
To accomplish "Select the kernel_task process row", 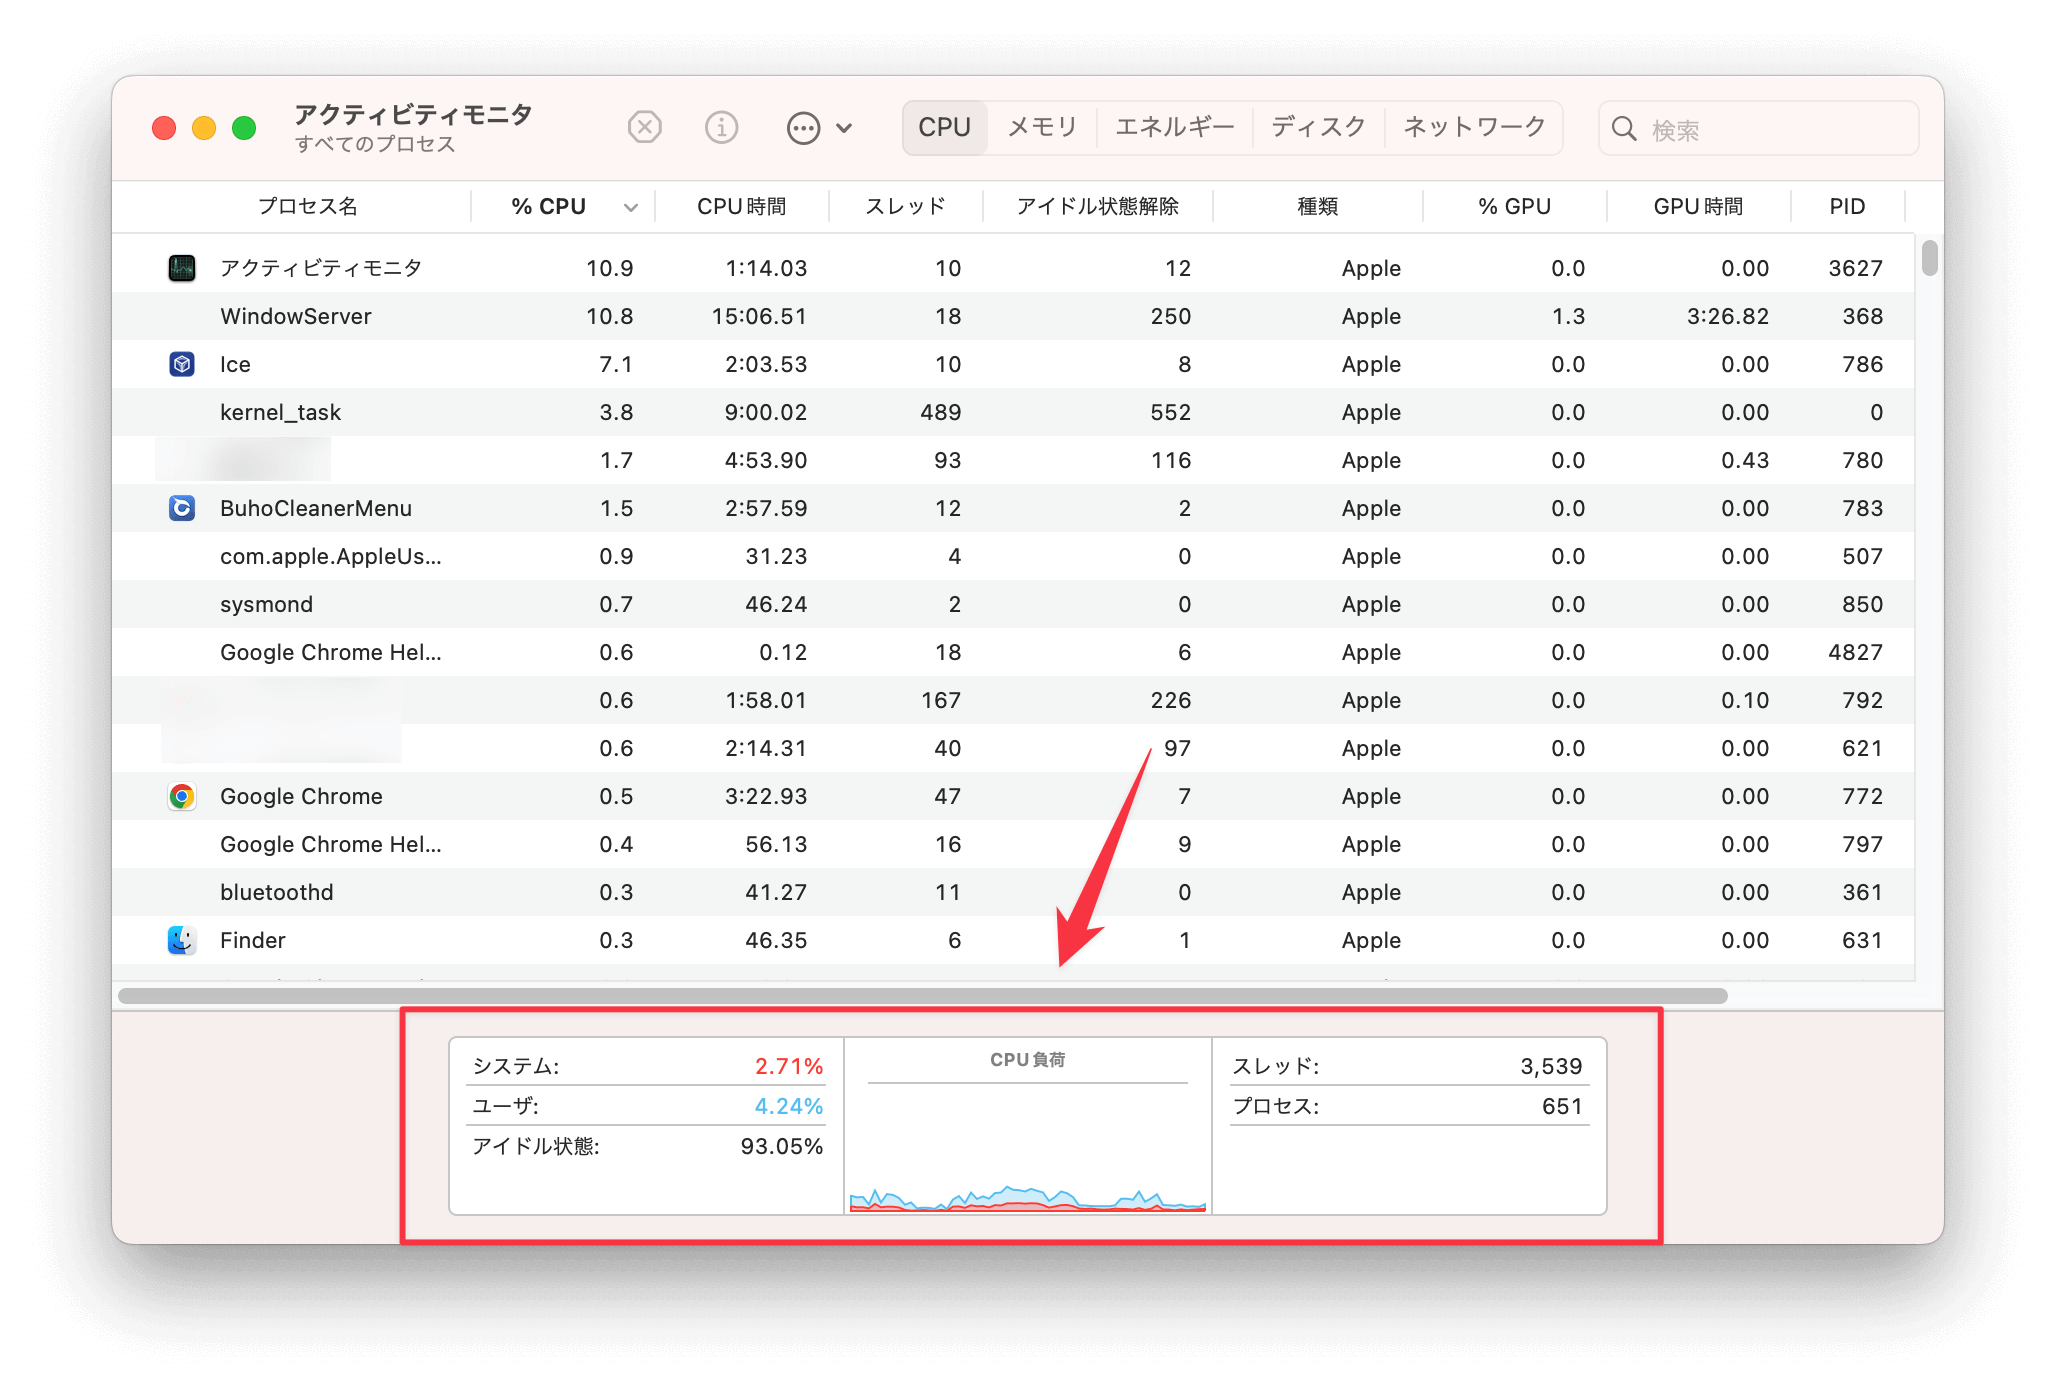I will 1013,412.
